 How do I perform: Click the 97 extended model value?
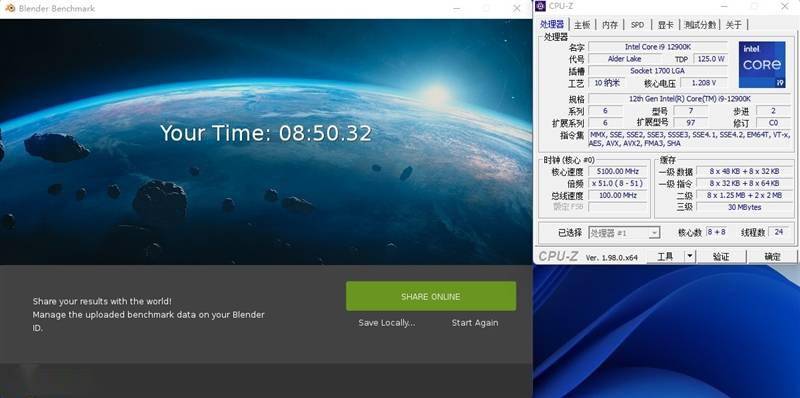[690, 122]
